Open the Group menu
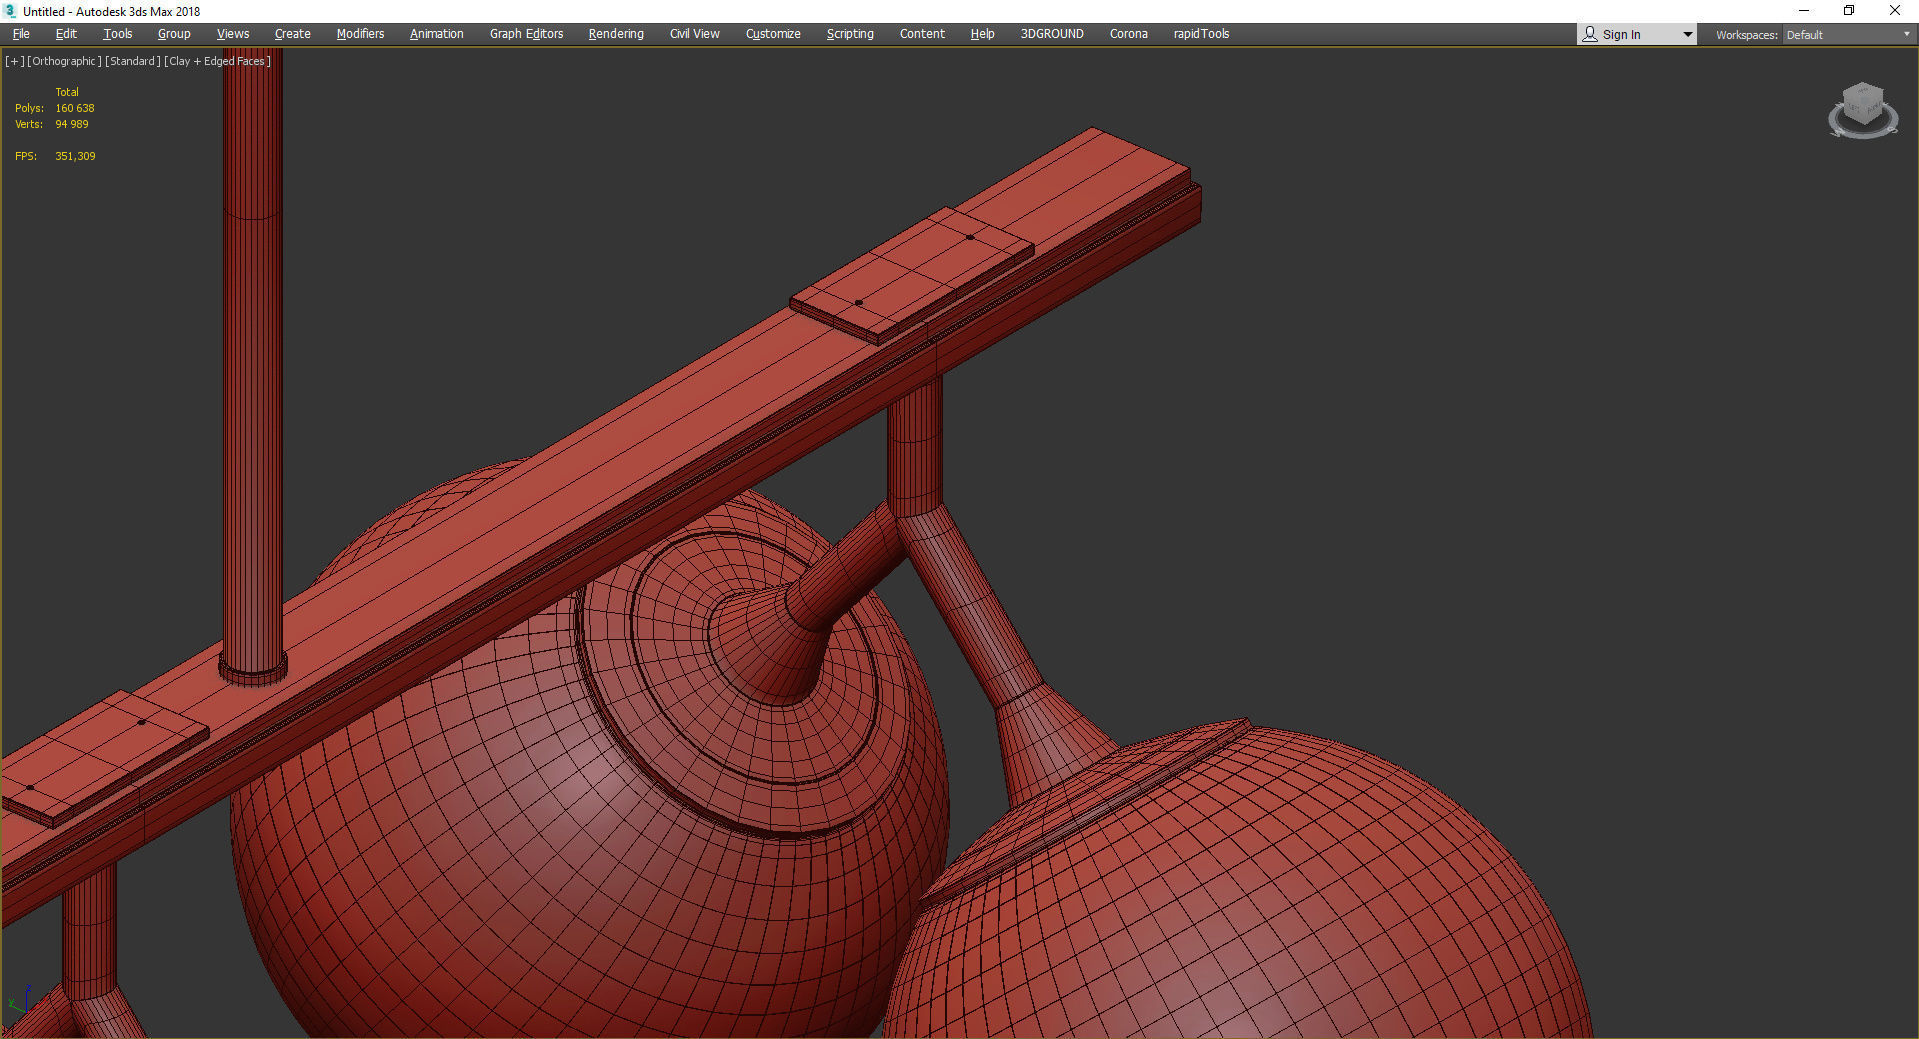The width and height of the screenshot is (1919, 1039). click(x=174, y=34)
